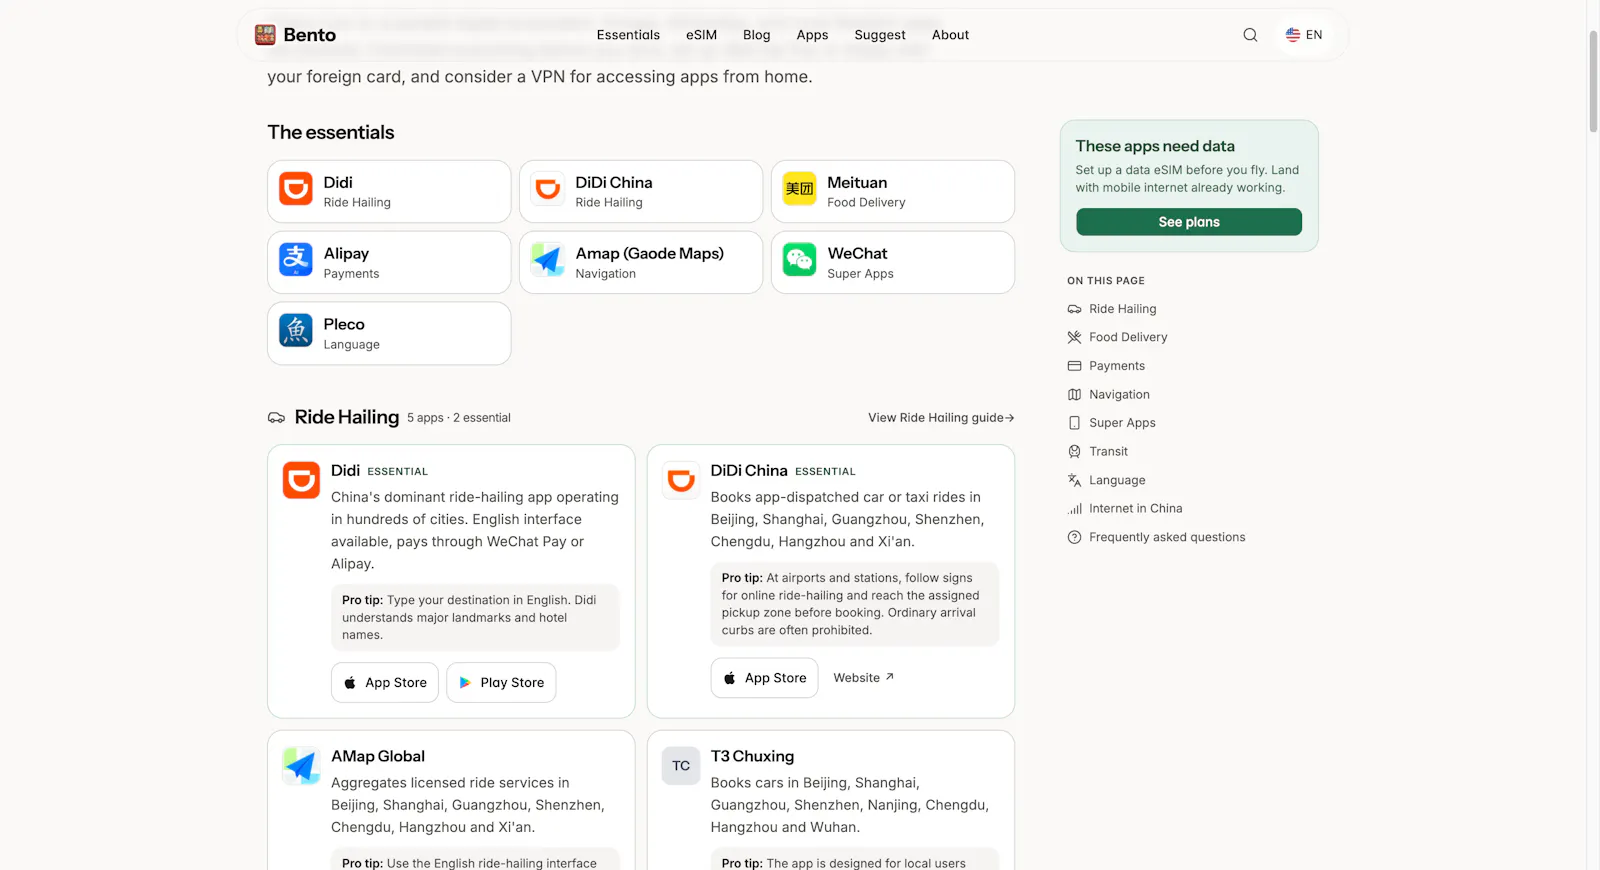Jump to Frequently asked questions
The image size is (1600, 870).
[x=1167, y=538]
